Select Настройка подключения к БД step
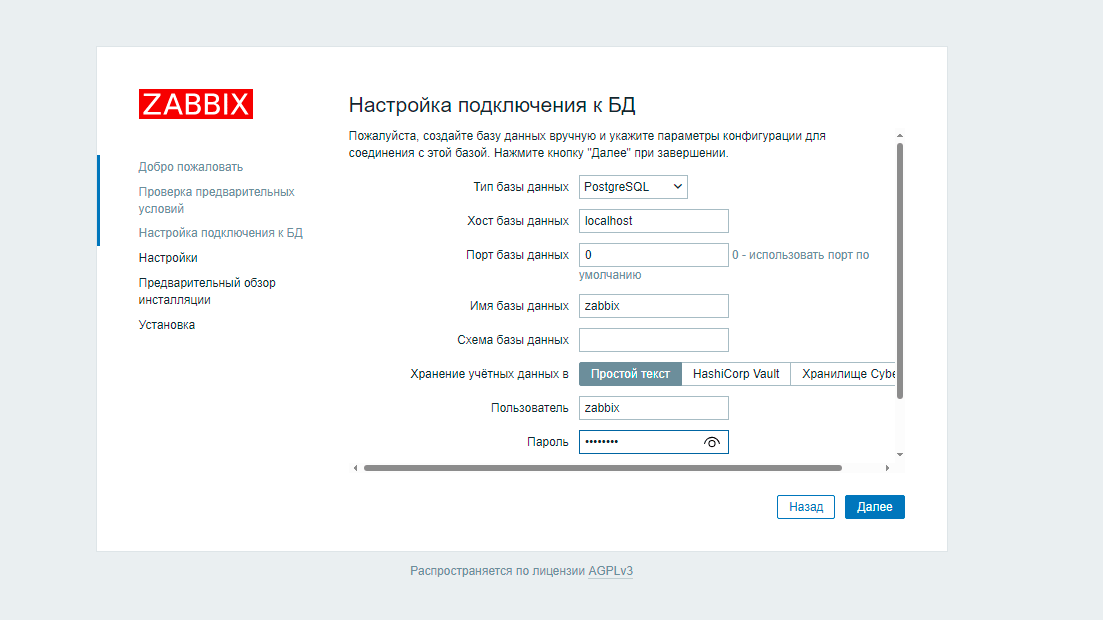Viewport: 1103px width, 620px height. point(220,233)
